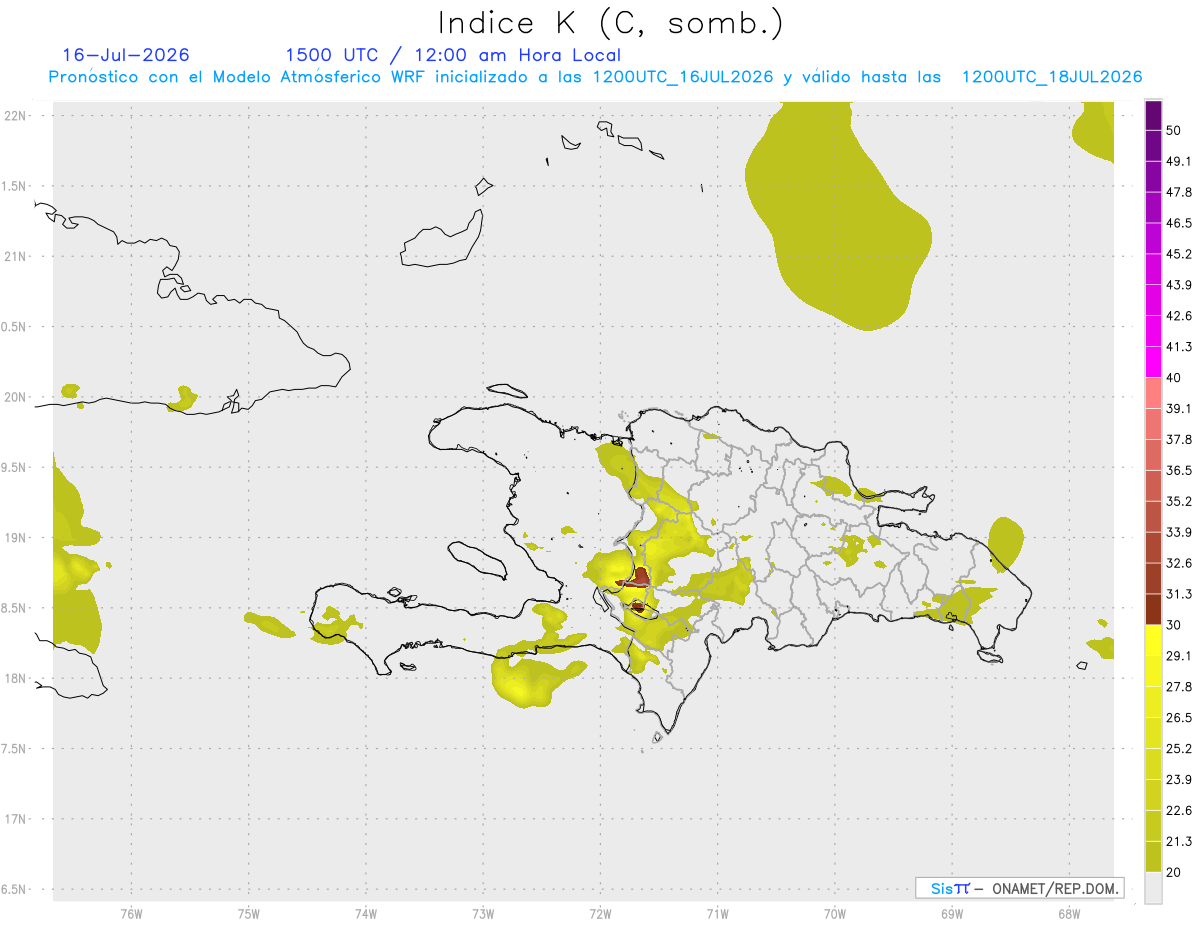Click the '1500 UTC / 12:00 am Hora Local' text
Image resolution: width=1200 pixels, height=927 pixels.
[x=453, y=55]
